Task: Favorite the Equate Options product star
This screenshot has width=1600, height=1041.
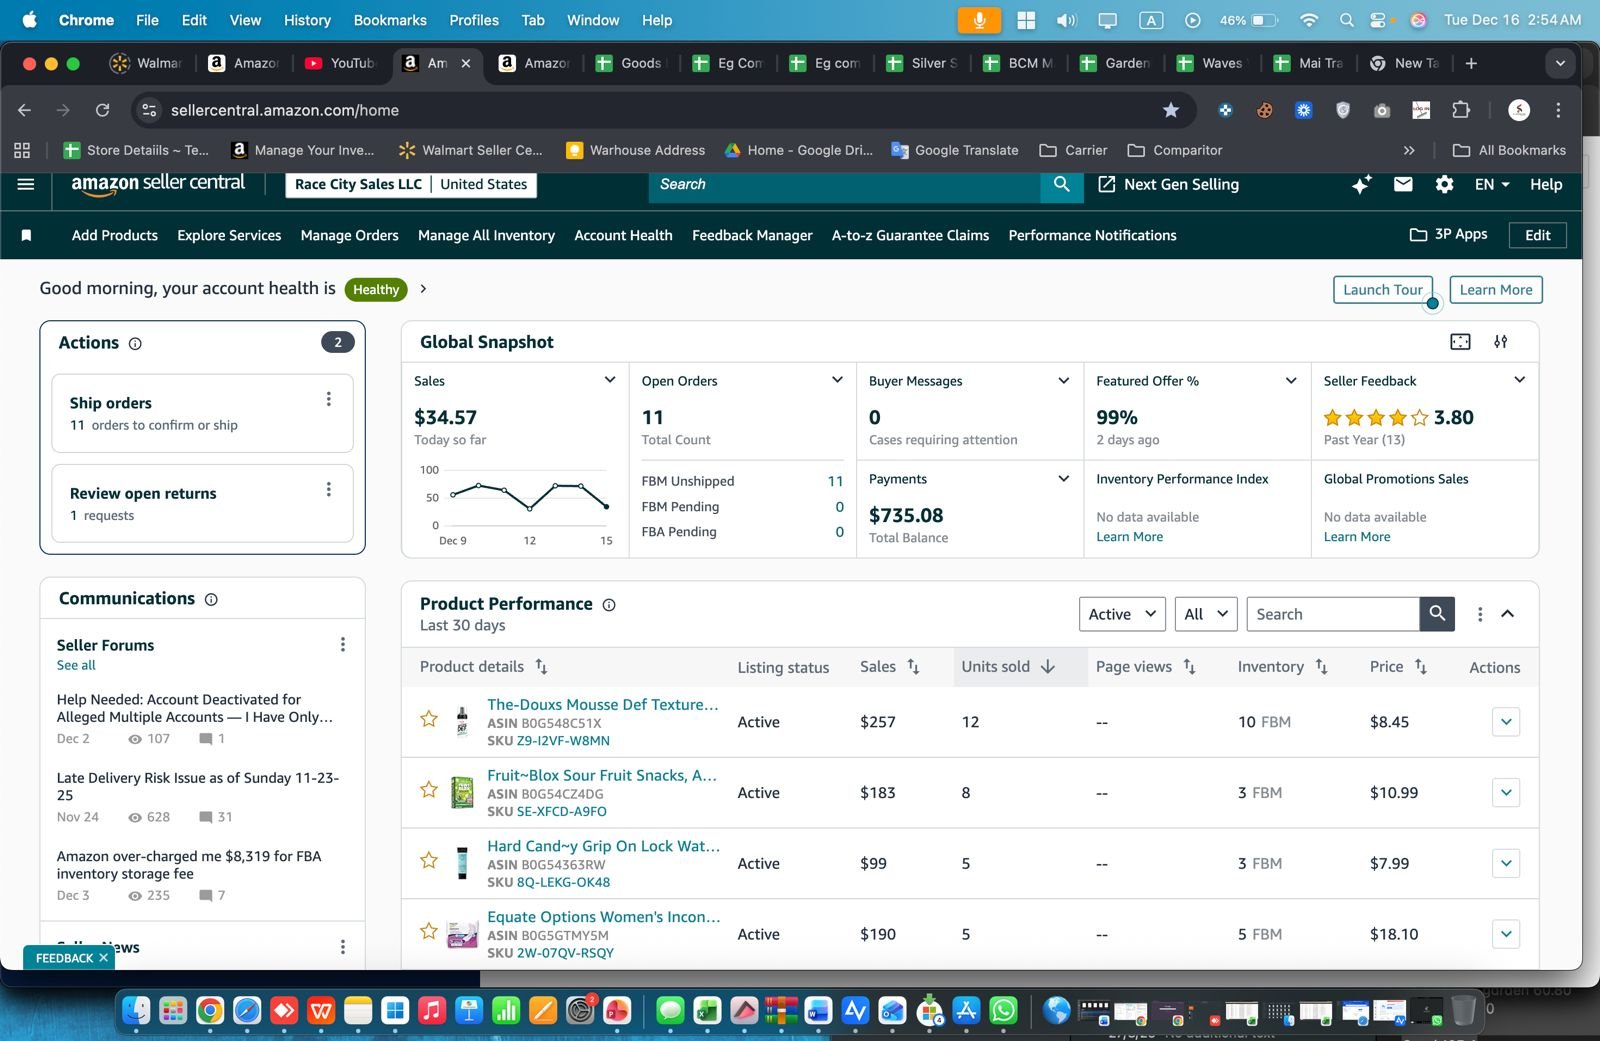Action: tap(429, 931)
